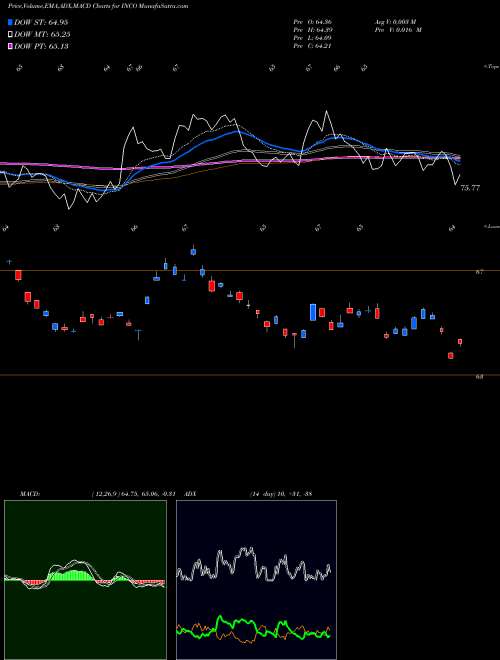Click the 'Pre C: 64.21' value
The height and width of the screenshot is (660, 500).
(x=313, y=46)
